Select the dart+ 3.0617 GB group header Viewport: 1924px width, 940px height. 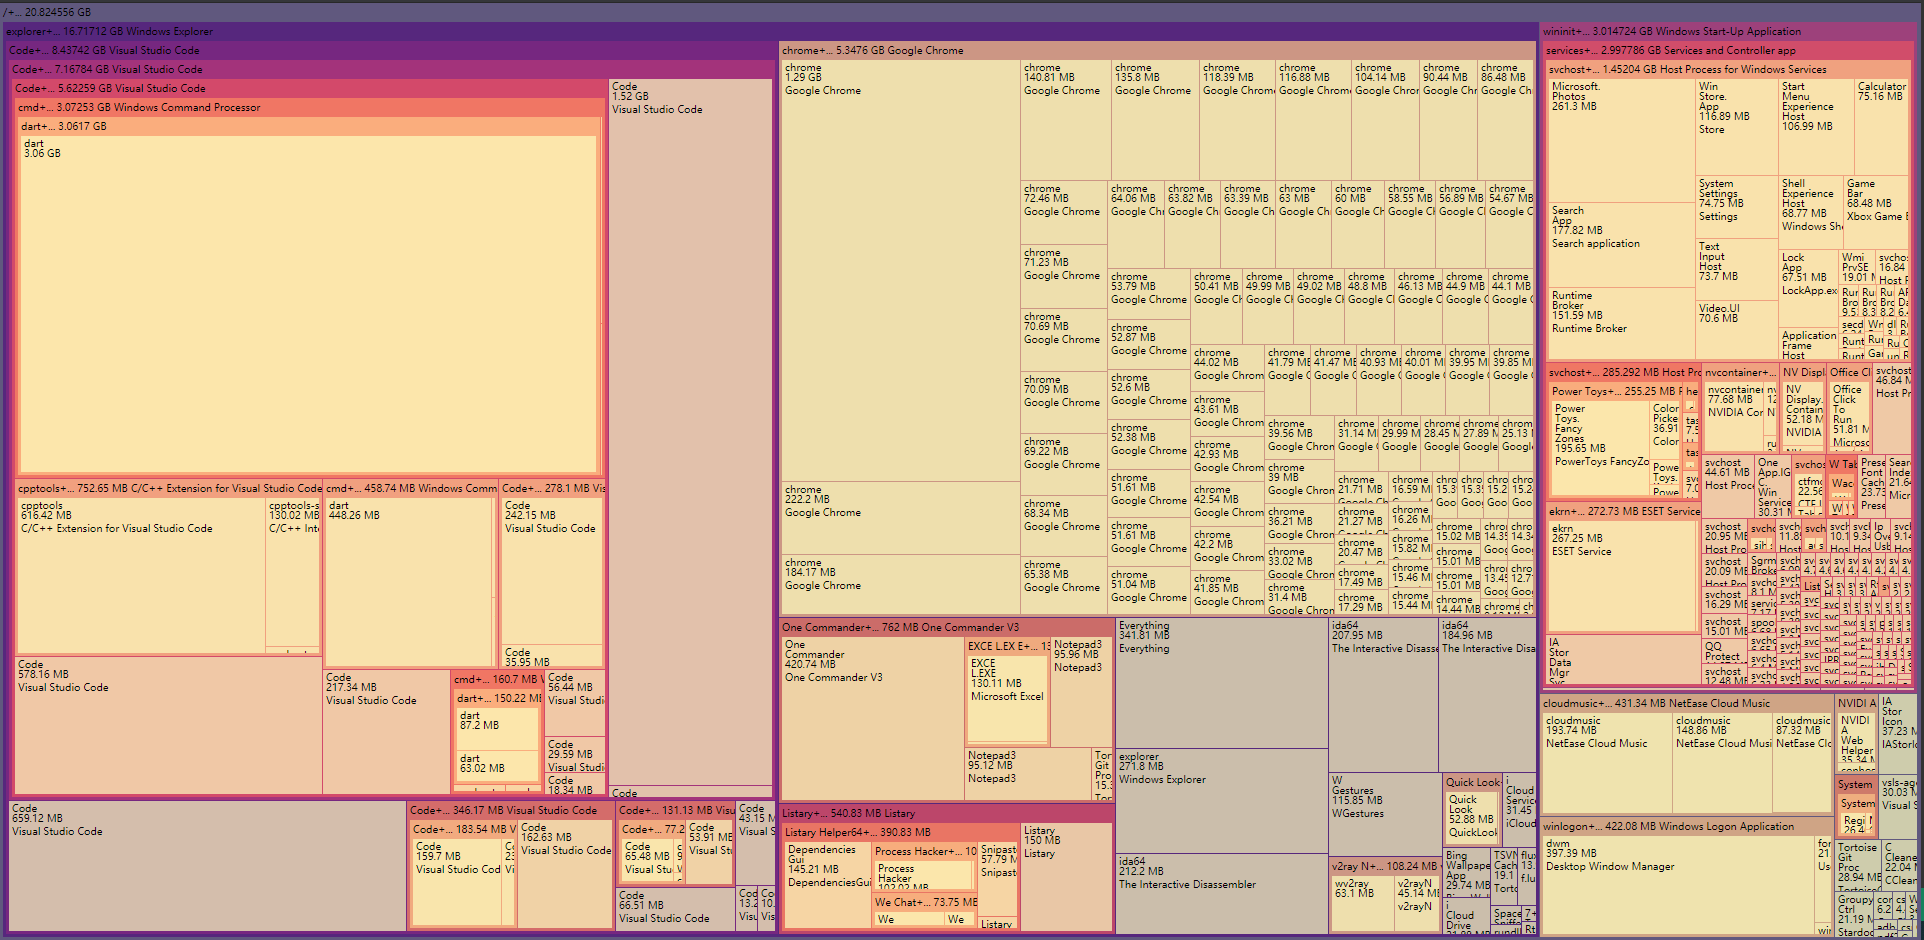coord(308,126)
